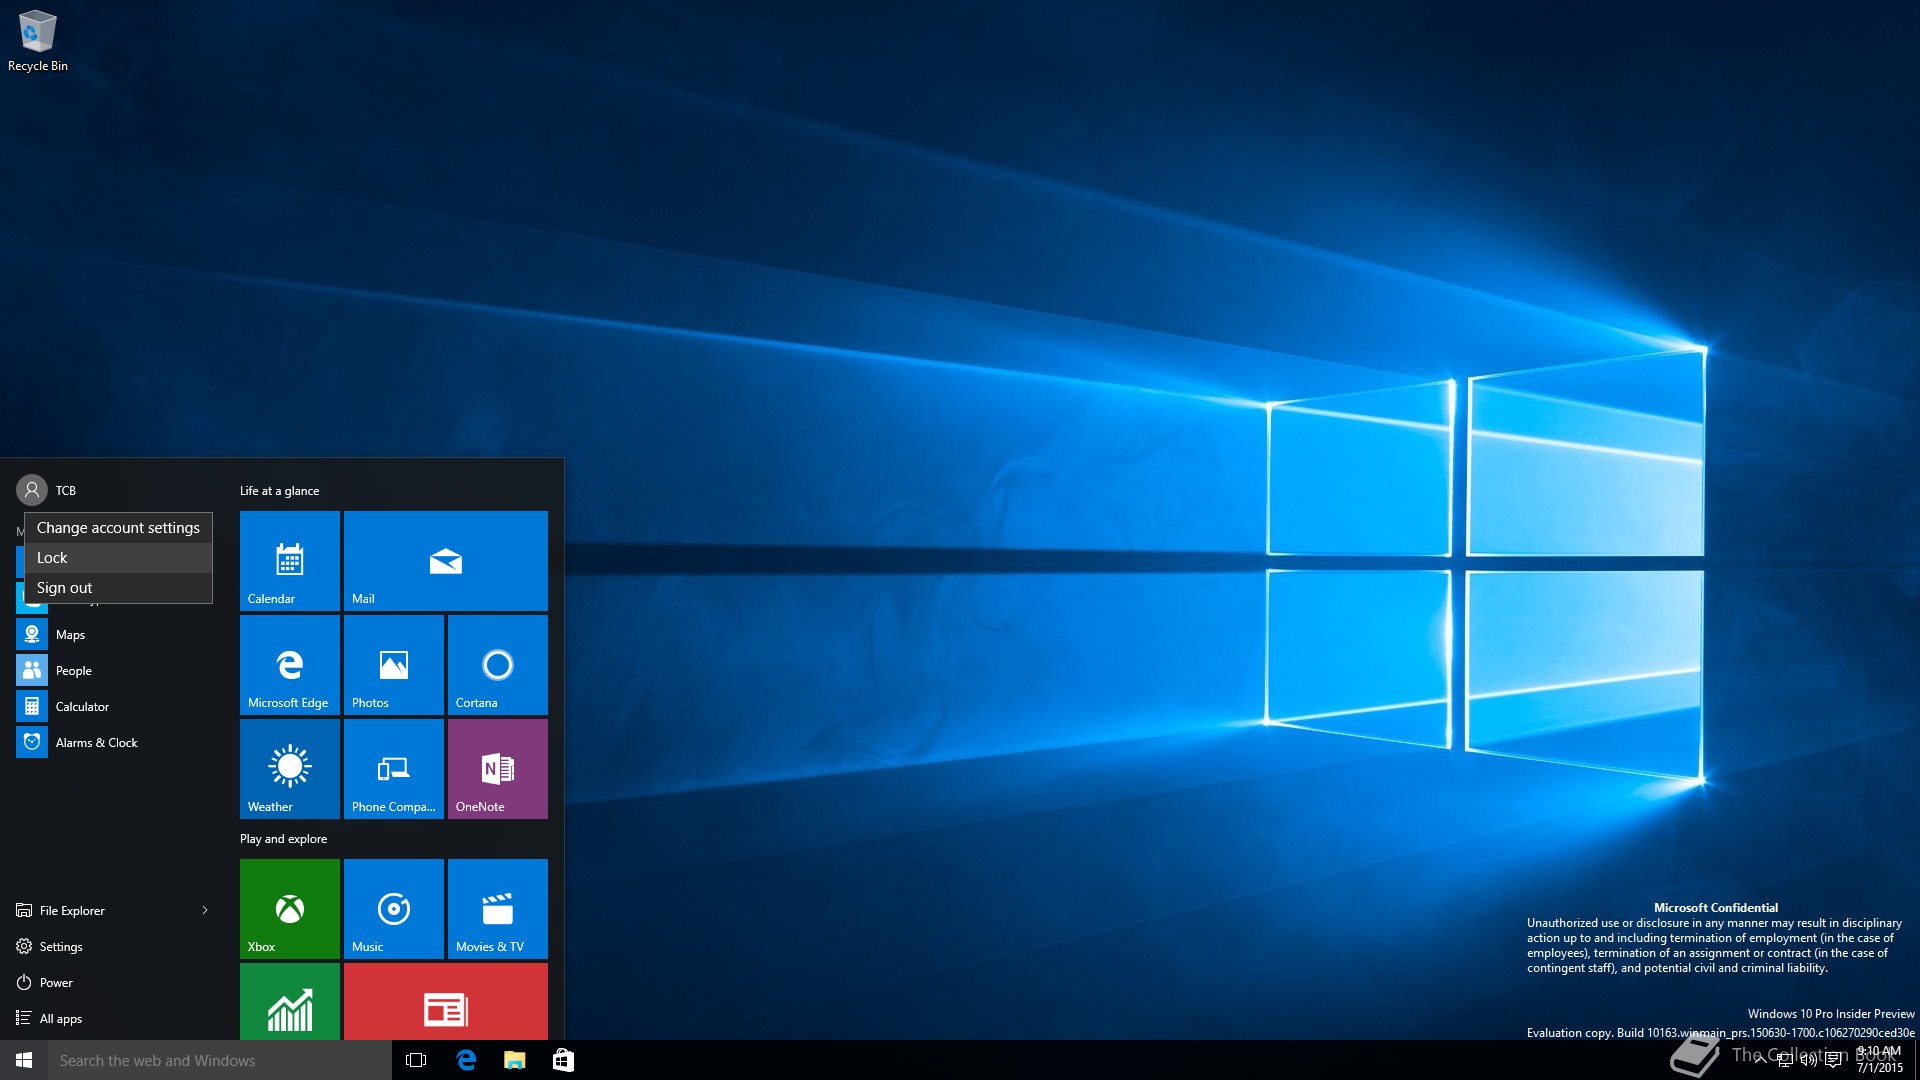Expand the File Explorer jump list arrow
This screenshot has height=1080, width=1920.
205,910
